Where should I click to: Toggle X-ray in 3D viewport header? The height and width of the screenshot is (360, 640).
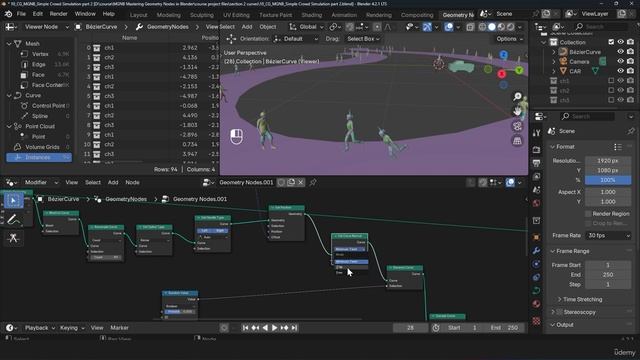point(470,27)
